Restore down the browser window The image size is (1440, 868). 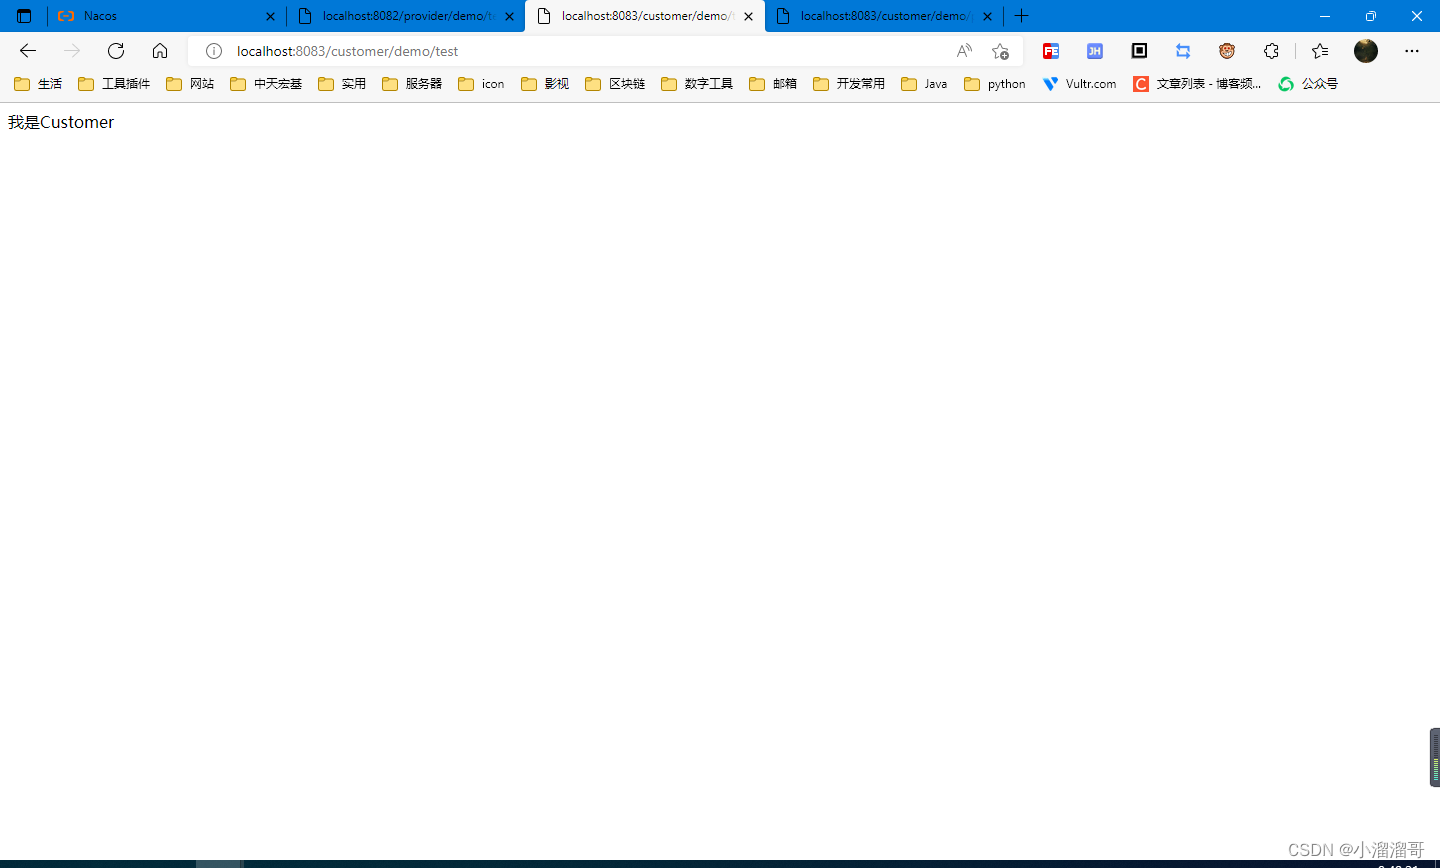pyautogui.click(x=1371, y=16)
